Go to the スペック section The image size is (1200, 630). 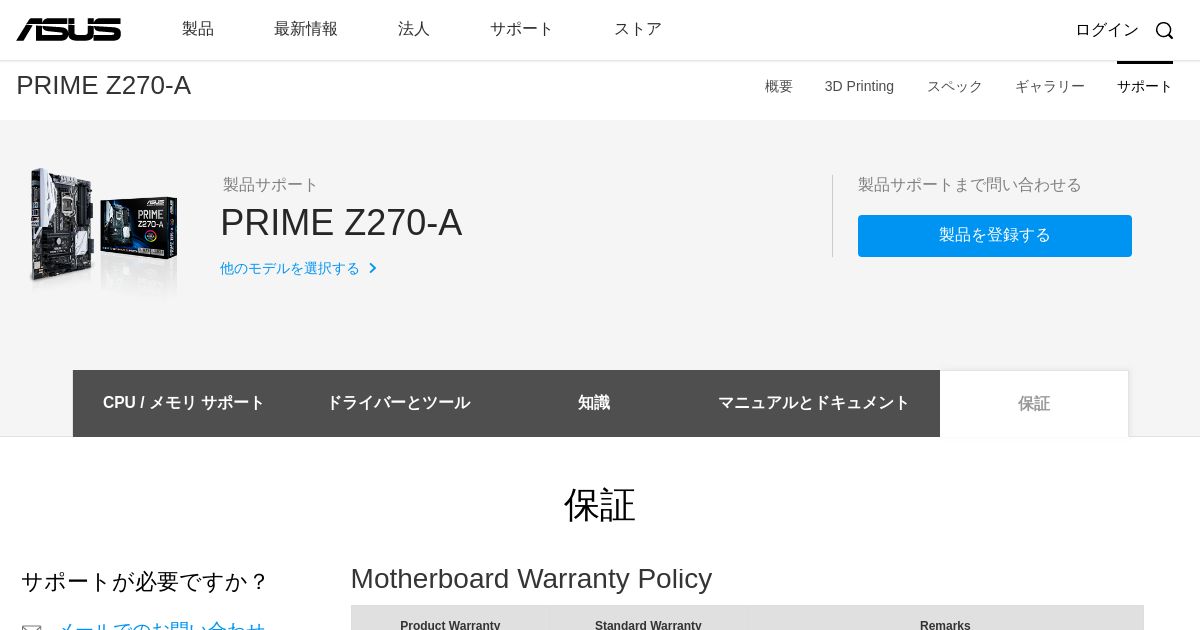tap(955, 86)
